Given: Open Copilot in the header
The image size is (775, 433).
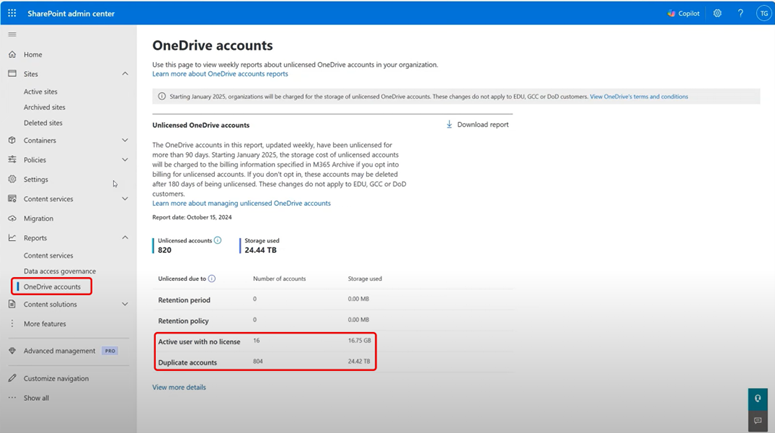Looking at the screenshot, I should 684,13.
